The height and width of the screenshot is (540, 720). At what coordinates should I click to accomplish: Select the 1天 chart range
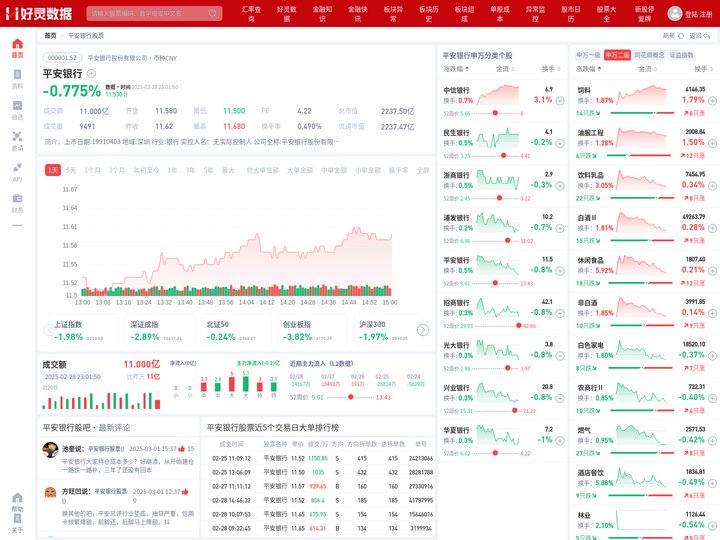pos(53,170)
